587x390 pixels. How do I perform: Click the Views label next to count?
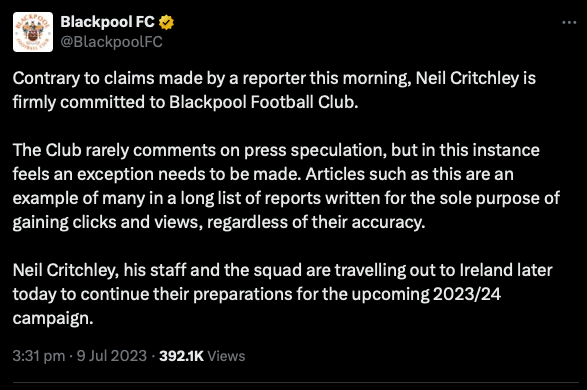coord(226,356)
